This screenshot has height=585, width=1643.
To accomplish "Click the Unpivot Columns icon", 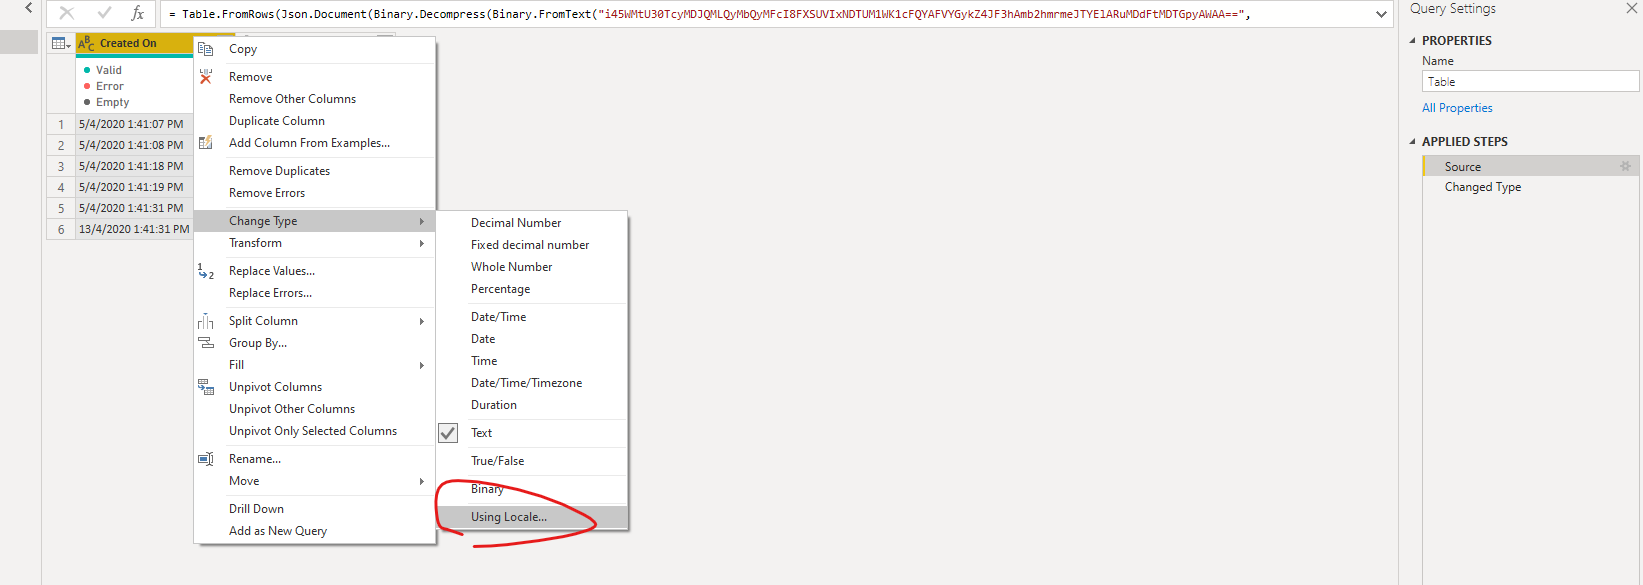I will coord(205,387).
